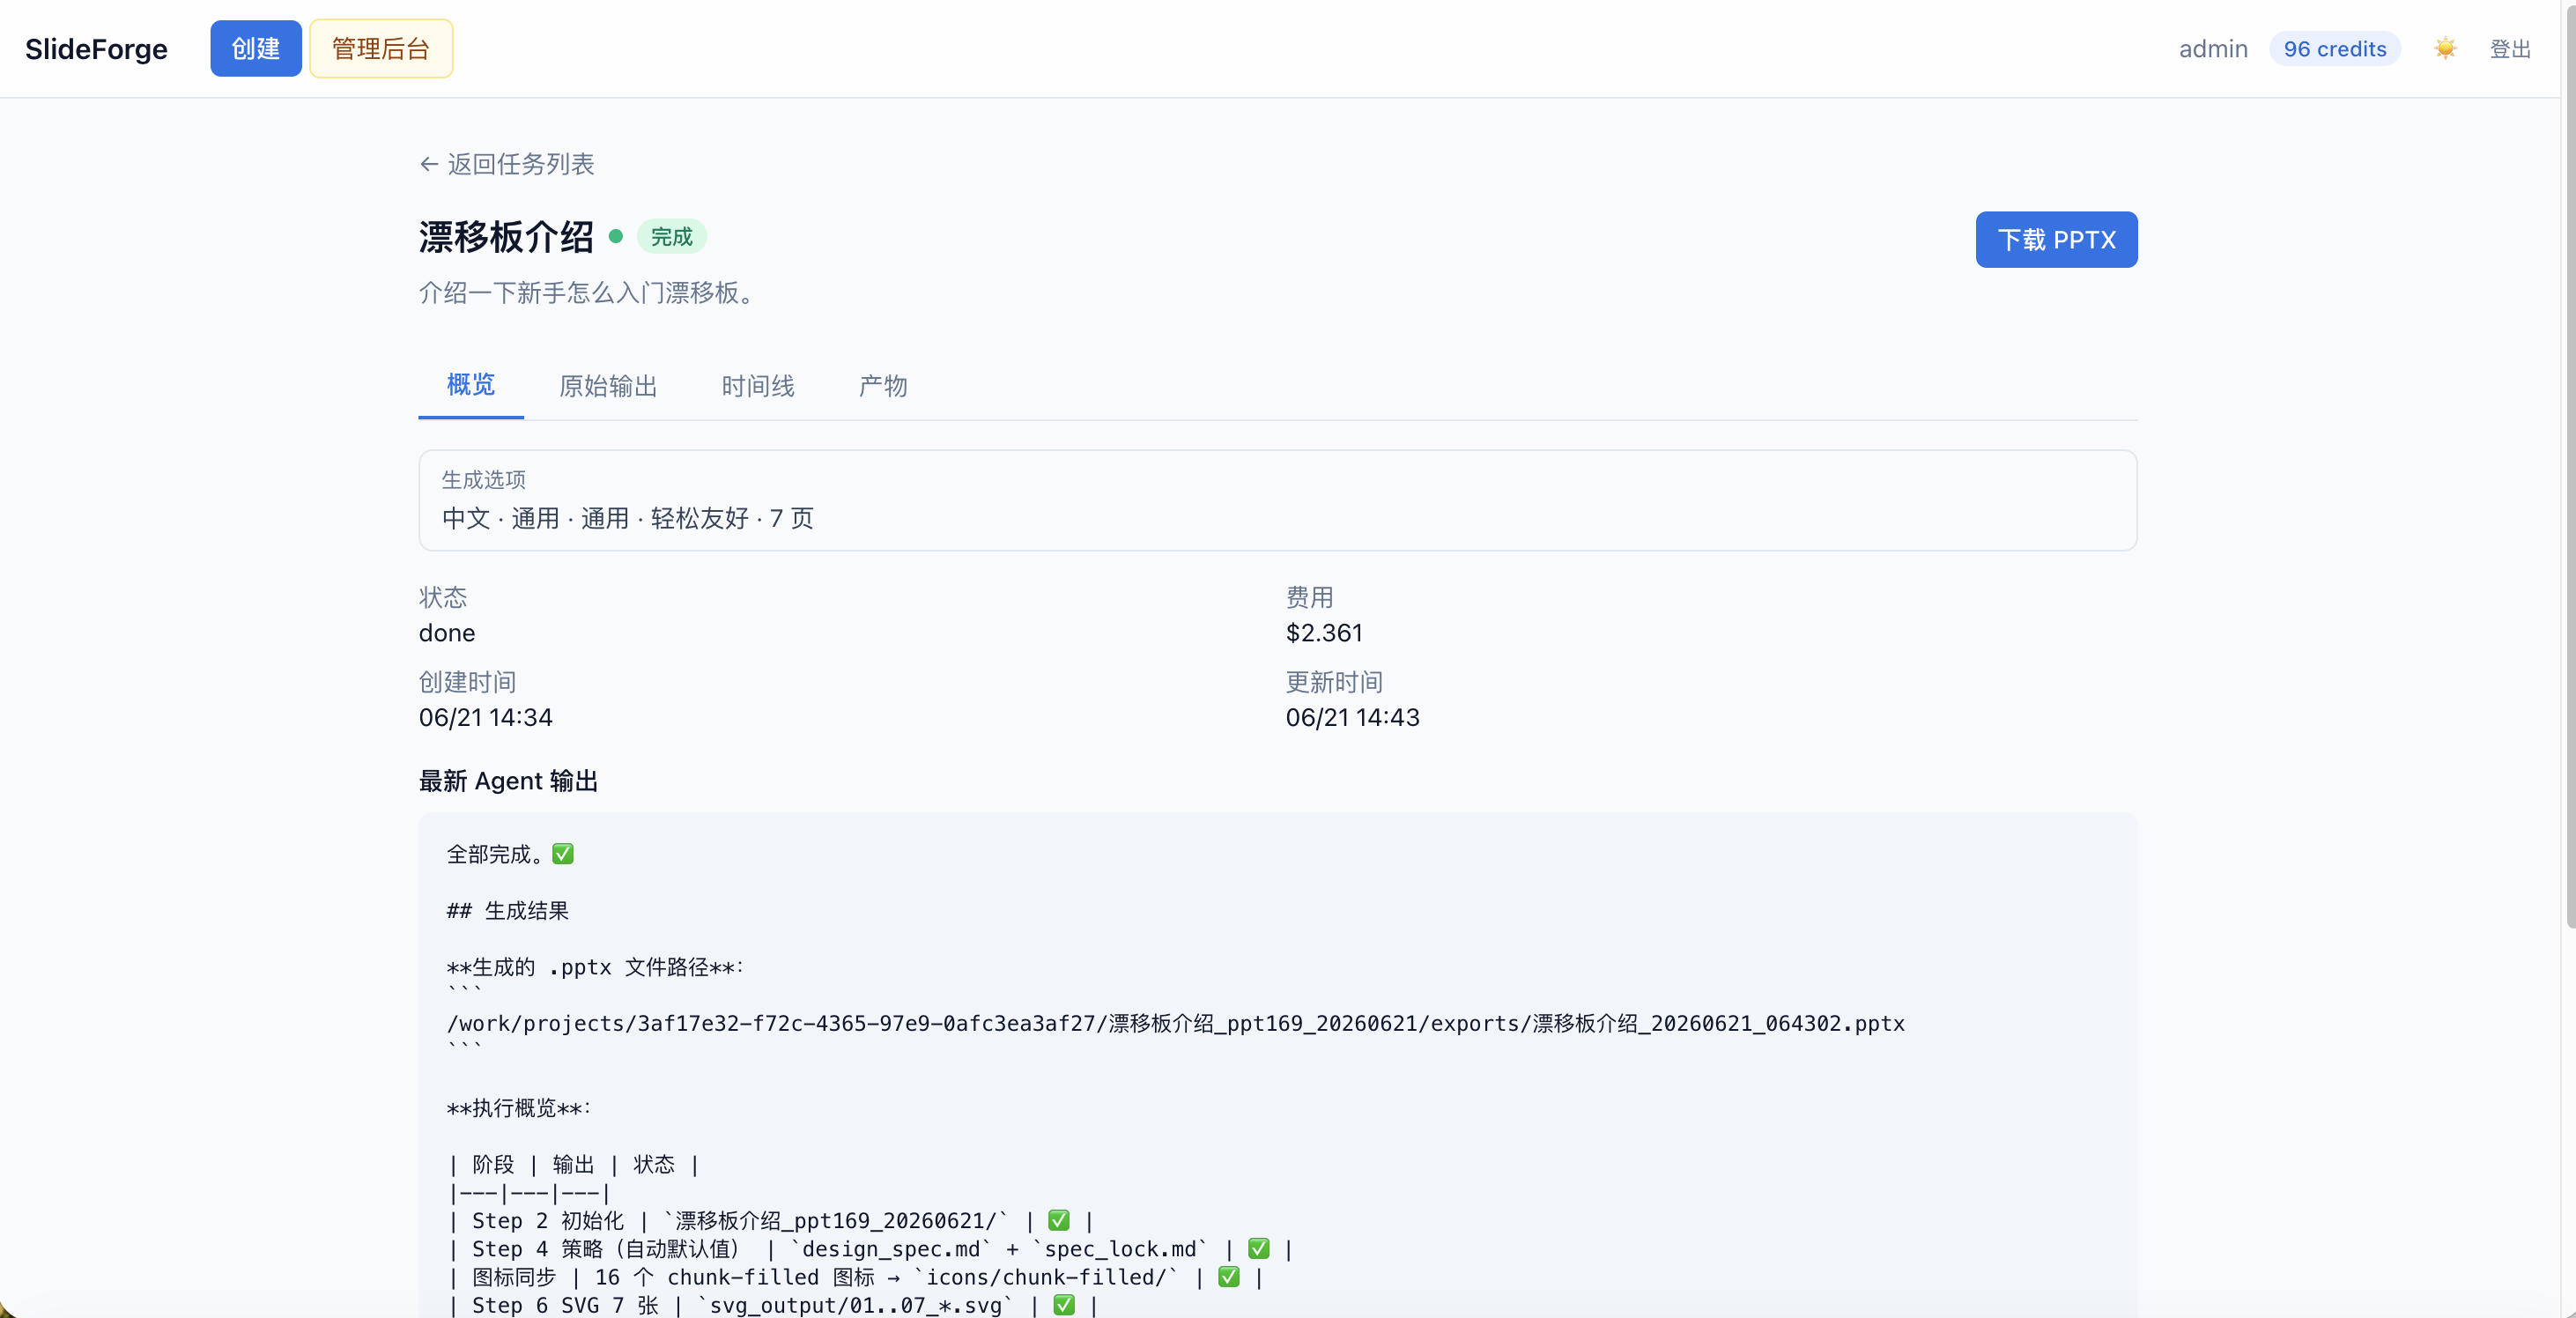Click the **执行概览** line
The height and width of the screenshot is (1318, 2576).
[519, 1108]
